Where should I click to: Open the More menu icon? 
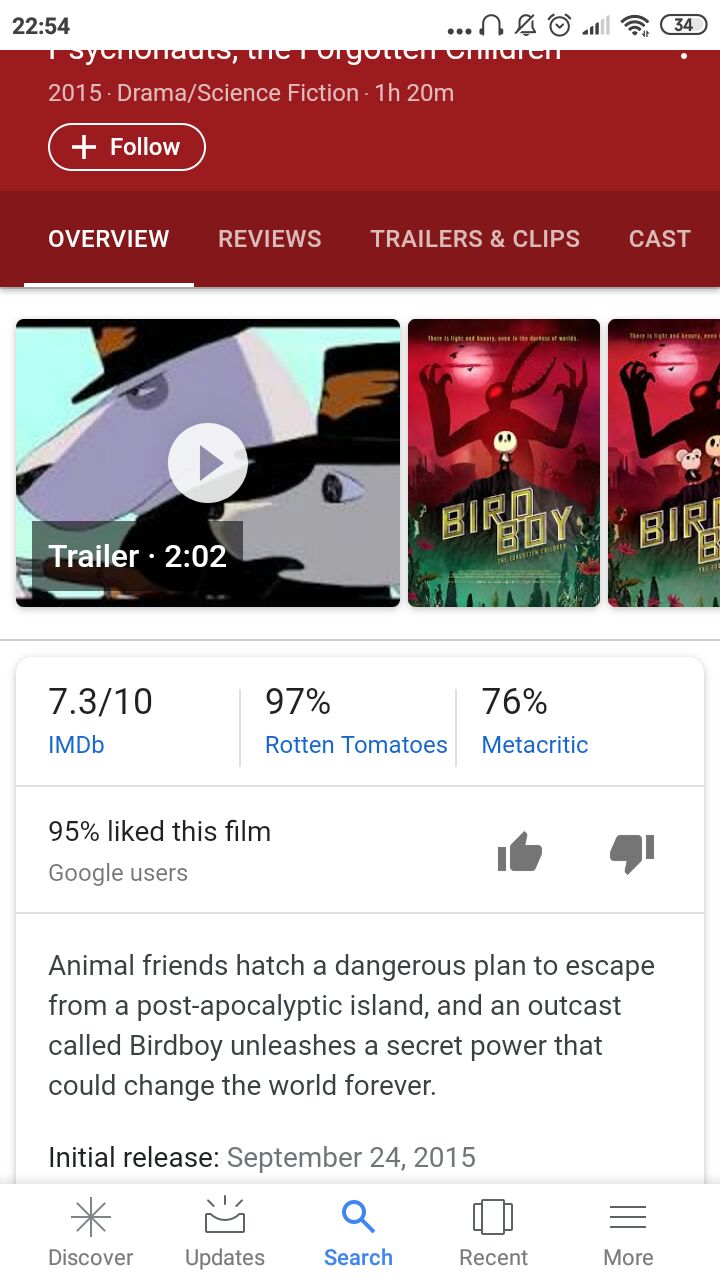(x=628, y=1217)
